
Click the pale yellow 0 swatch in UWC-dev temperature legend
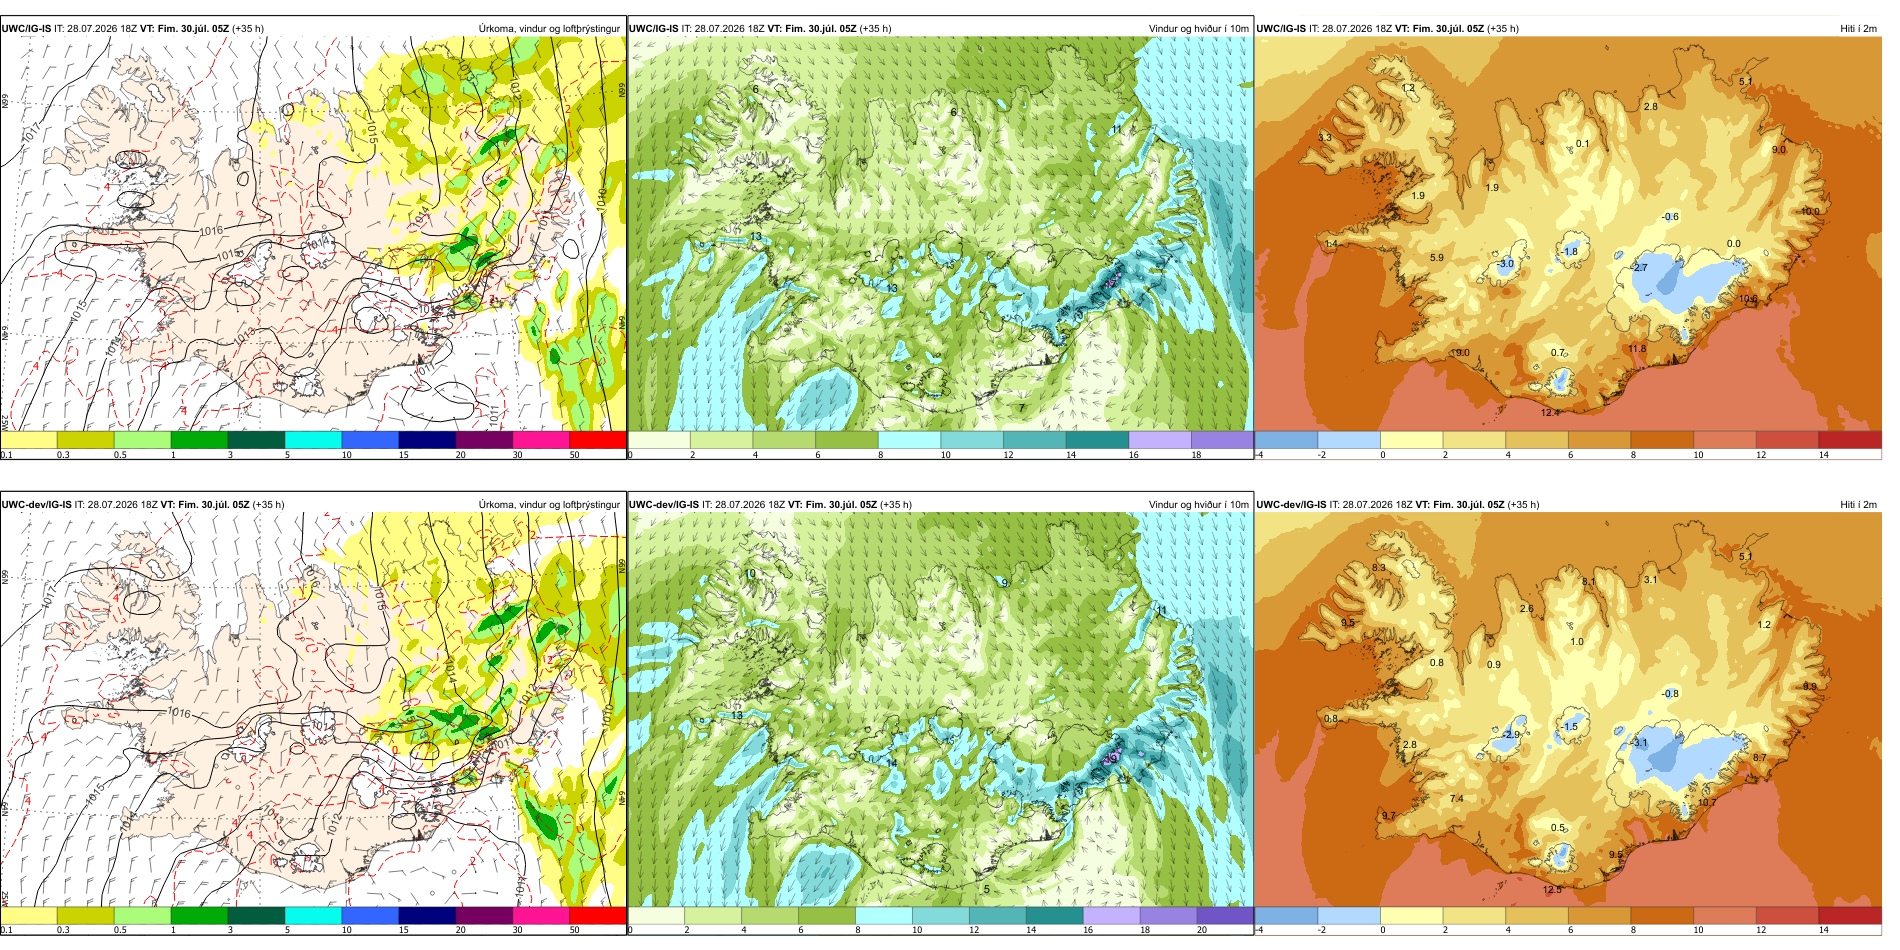point(1412,915)
